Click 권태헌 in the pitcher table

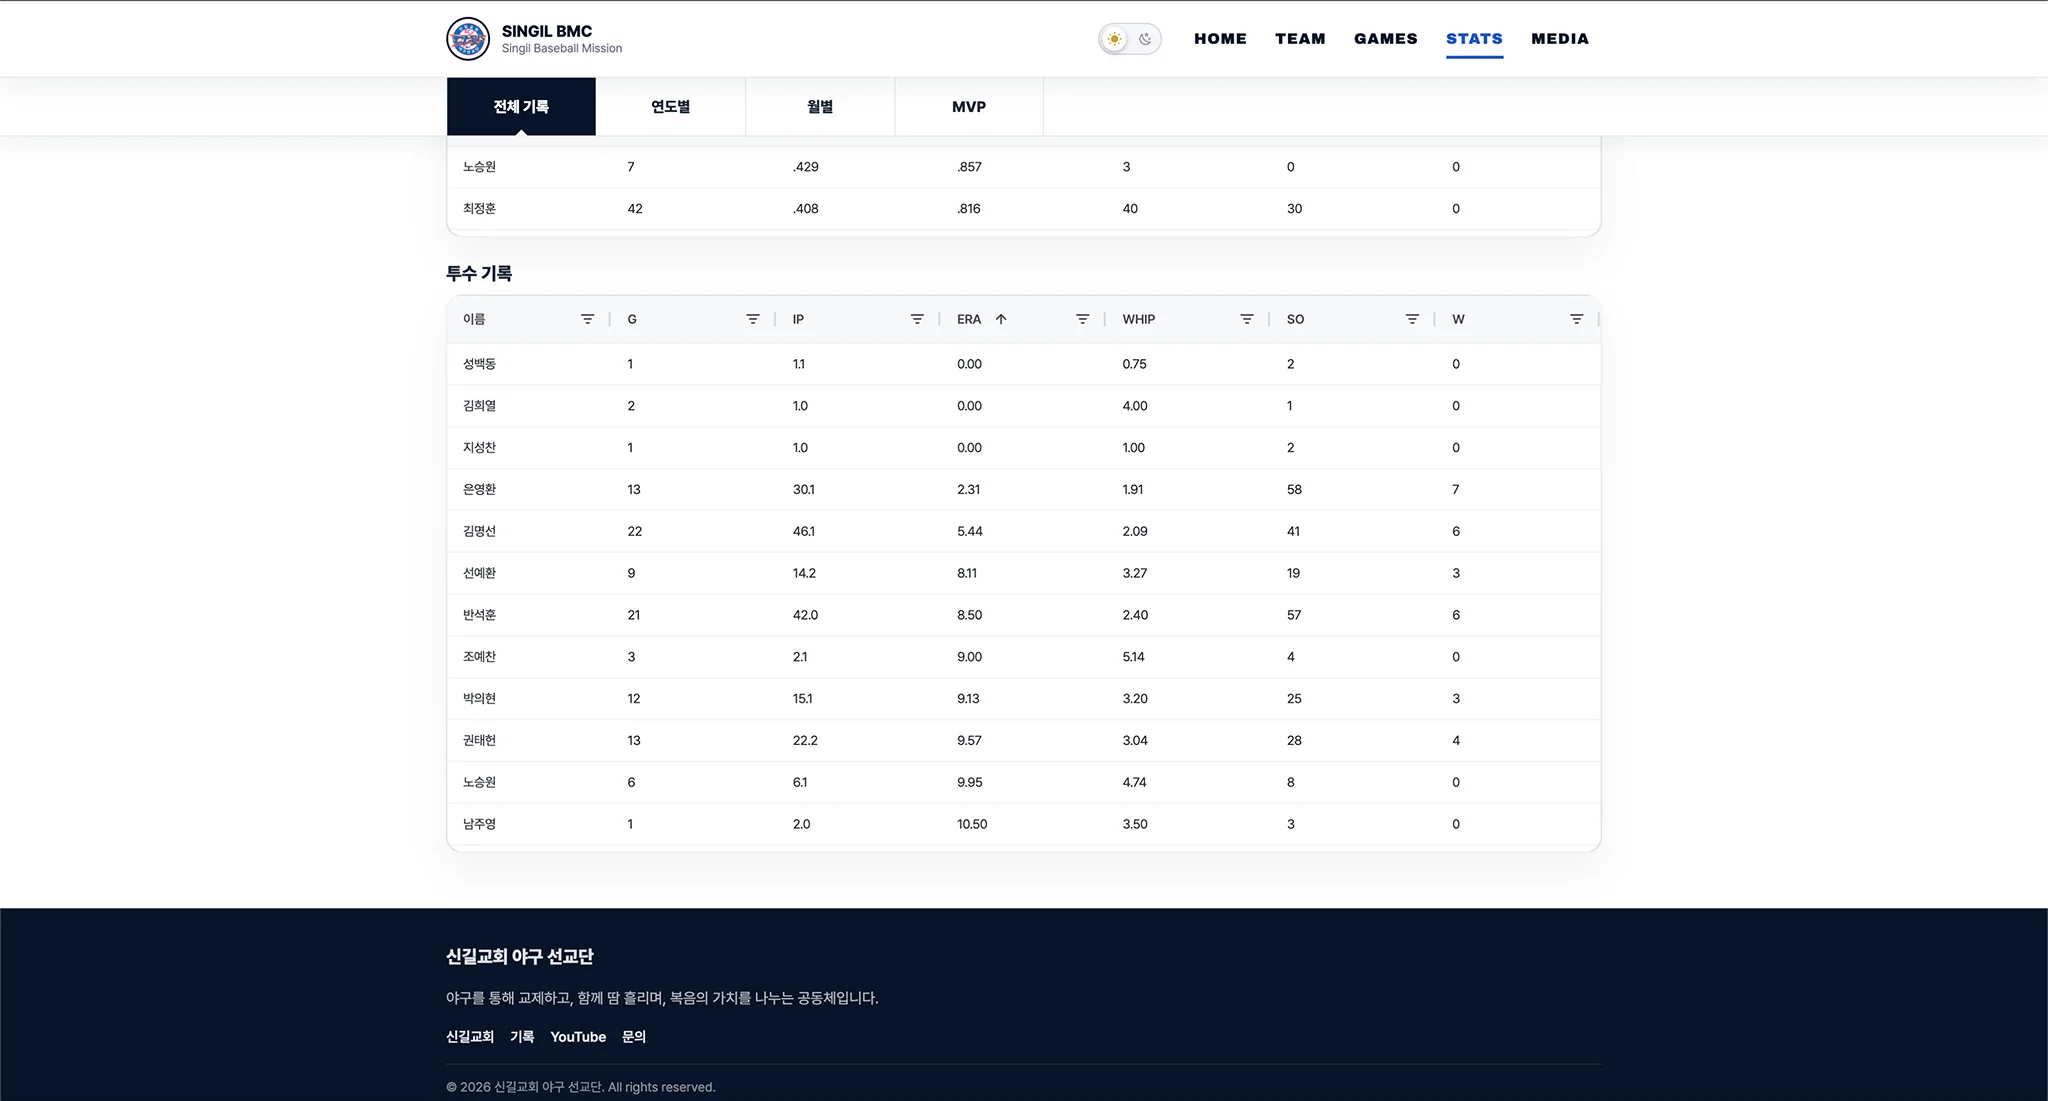pos(479,741)
